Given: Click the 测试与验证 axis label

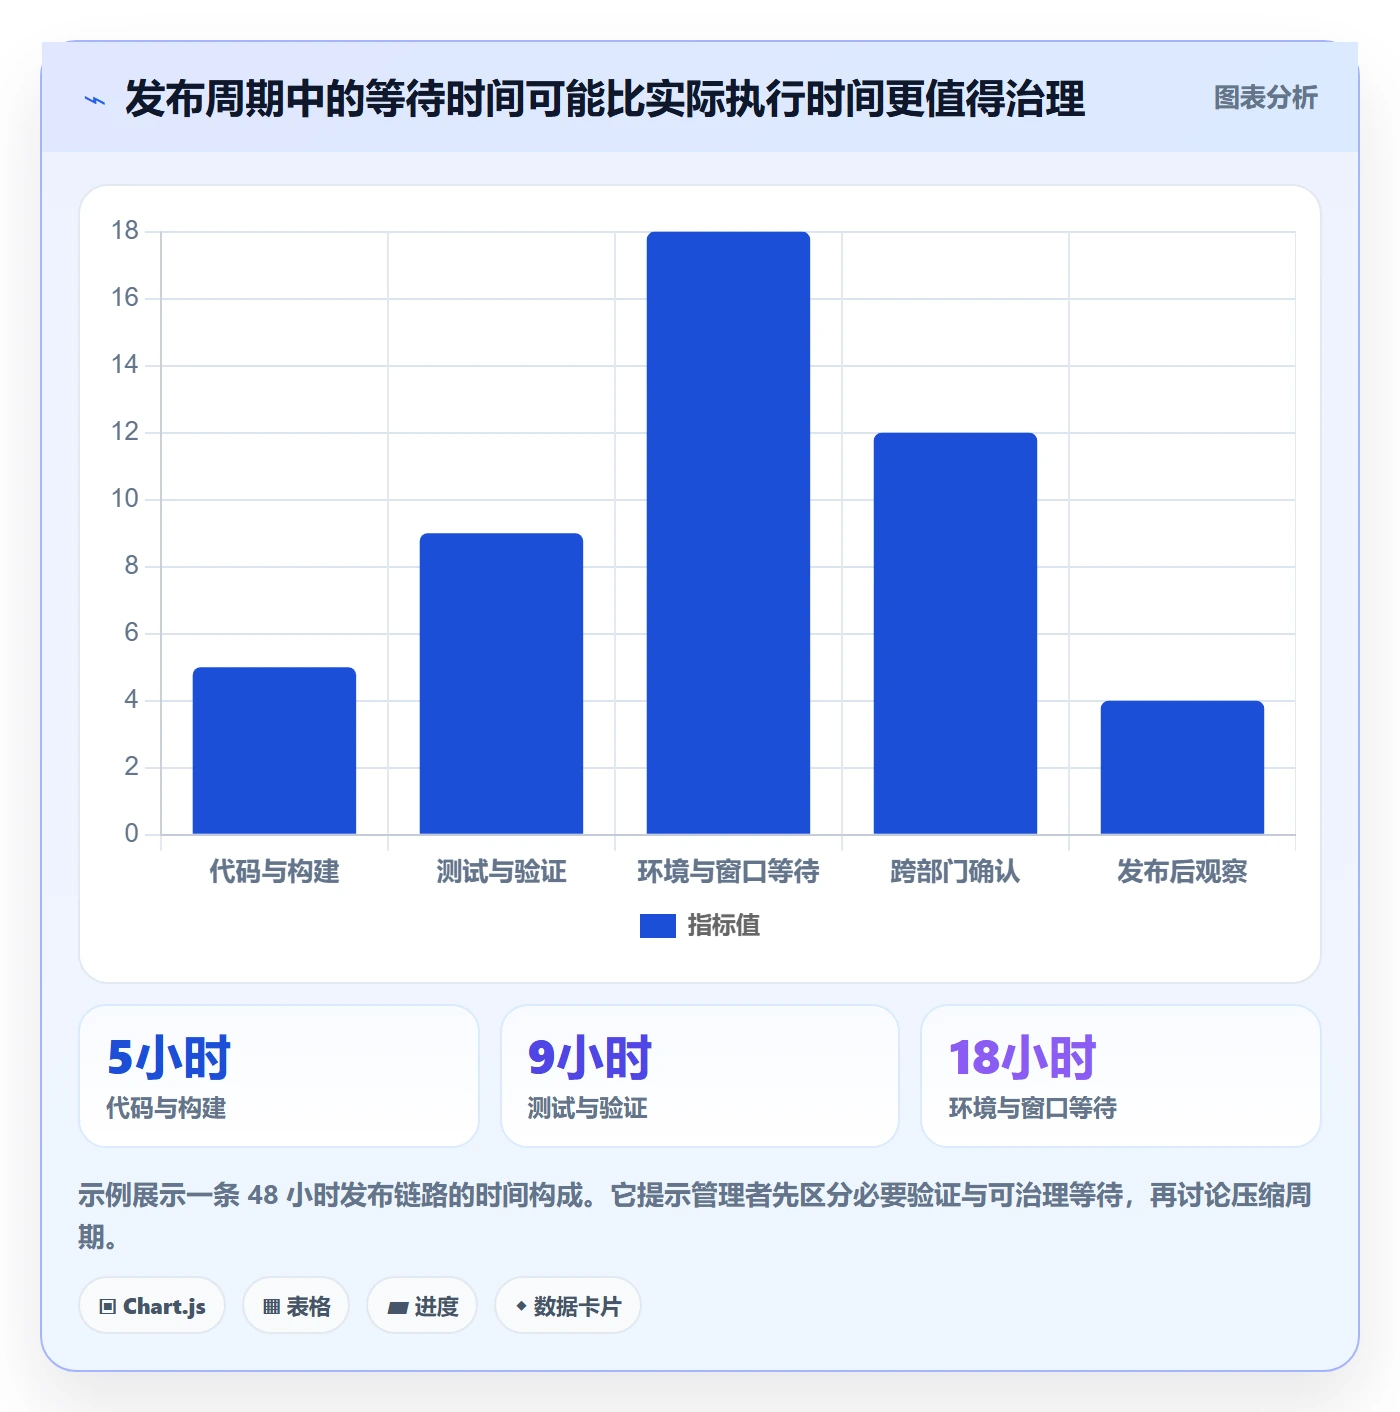Looking at the screenshot, I should click(x=501, y=872).
